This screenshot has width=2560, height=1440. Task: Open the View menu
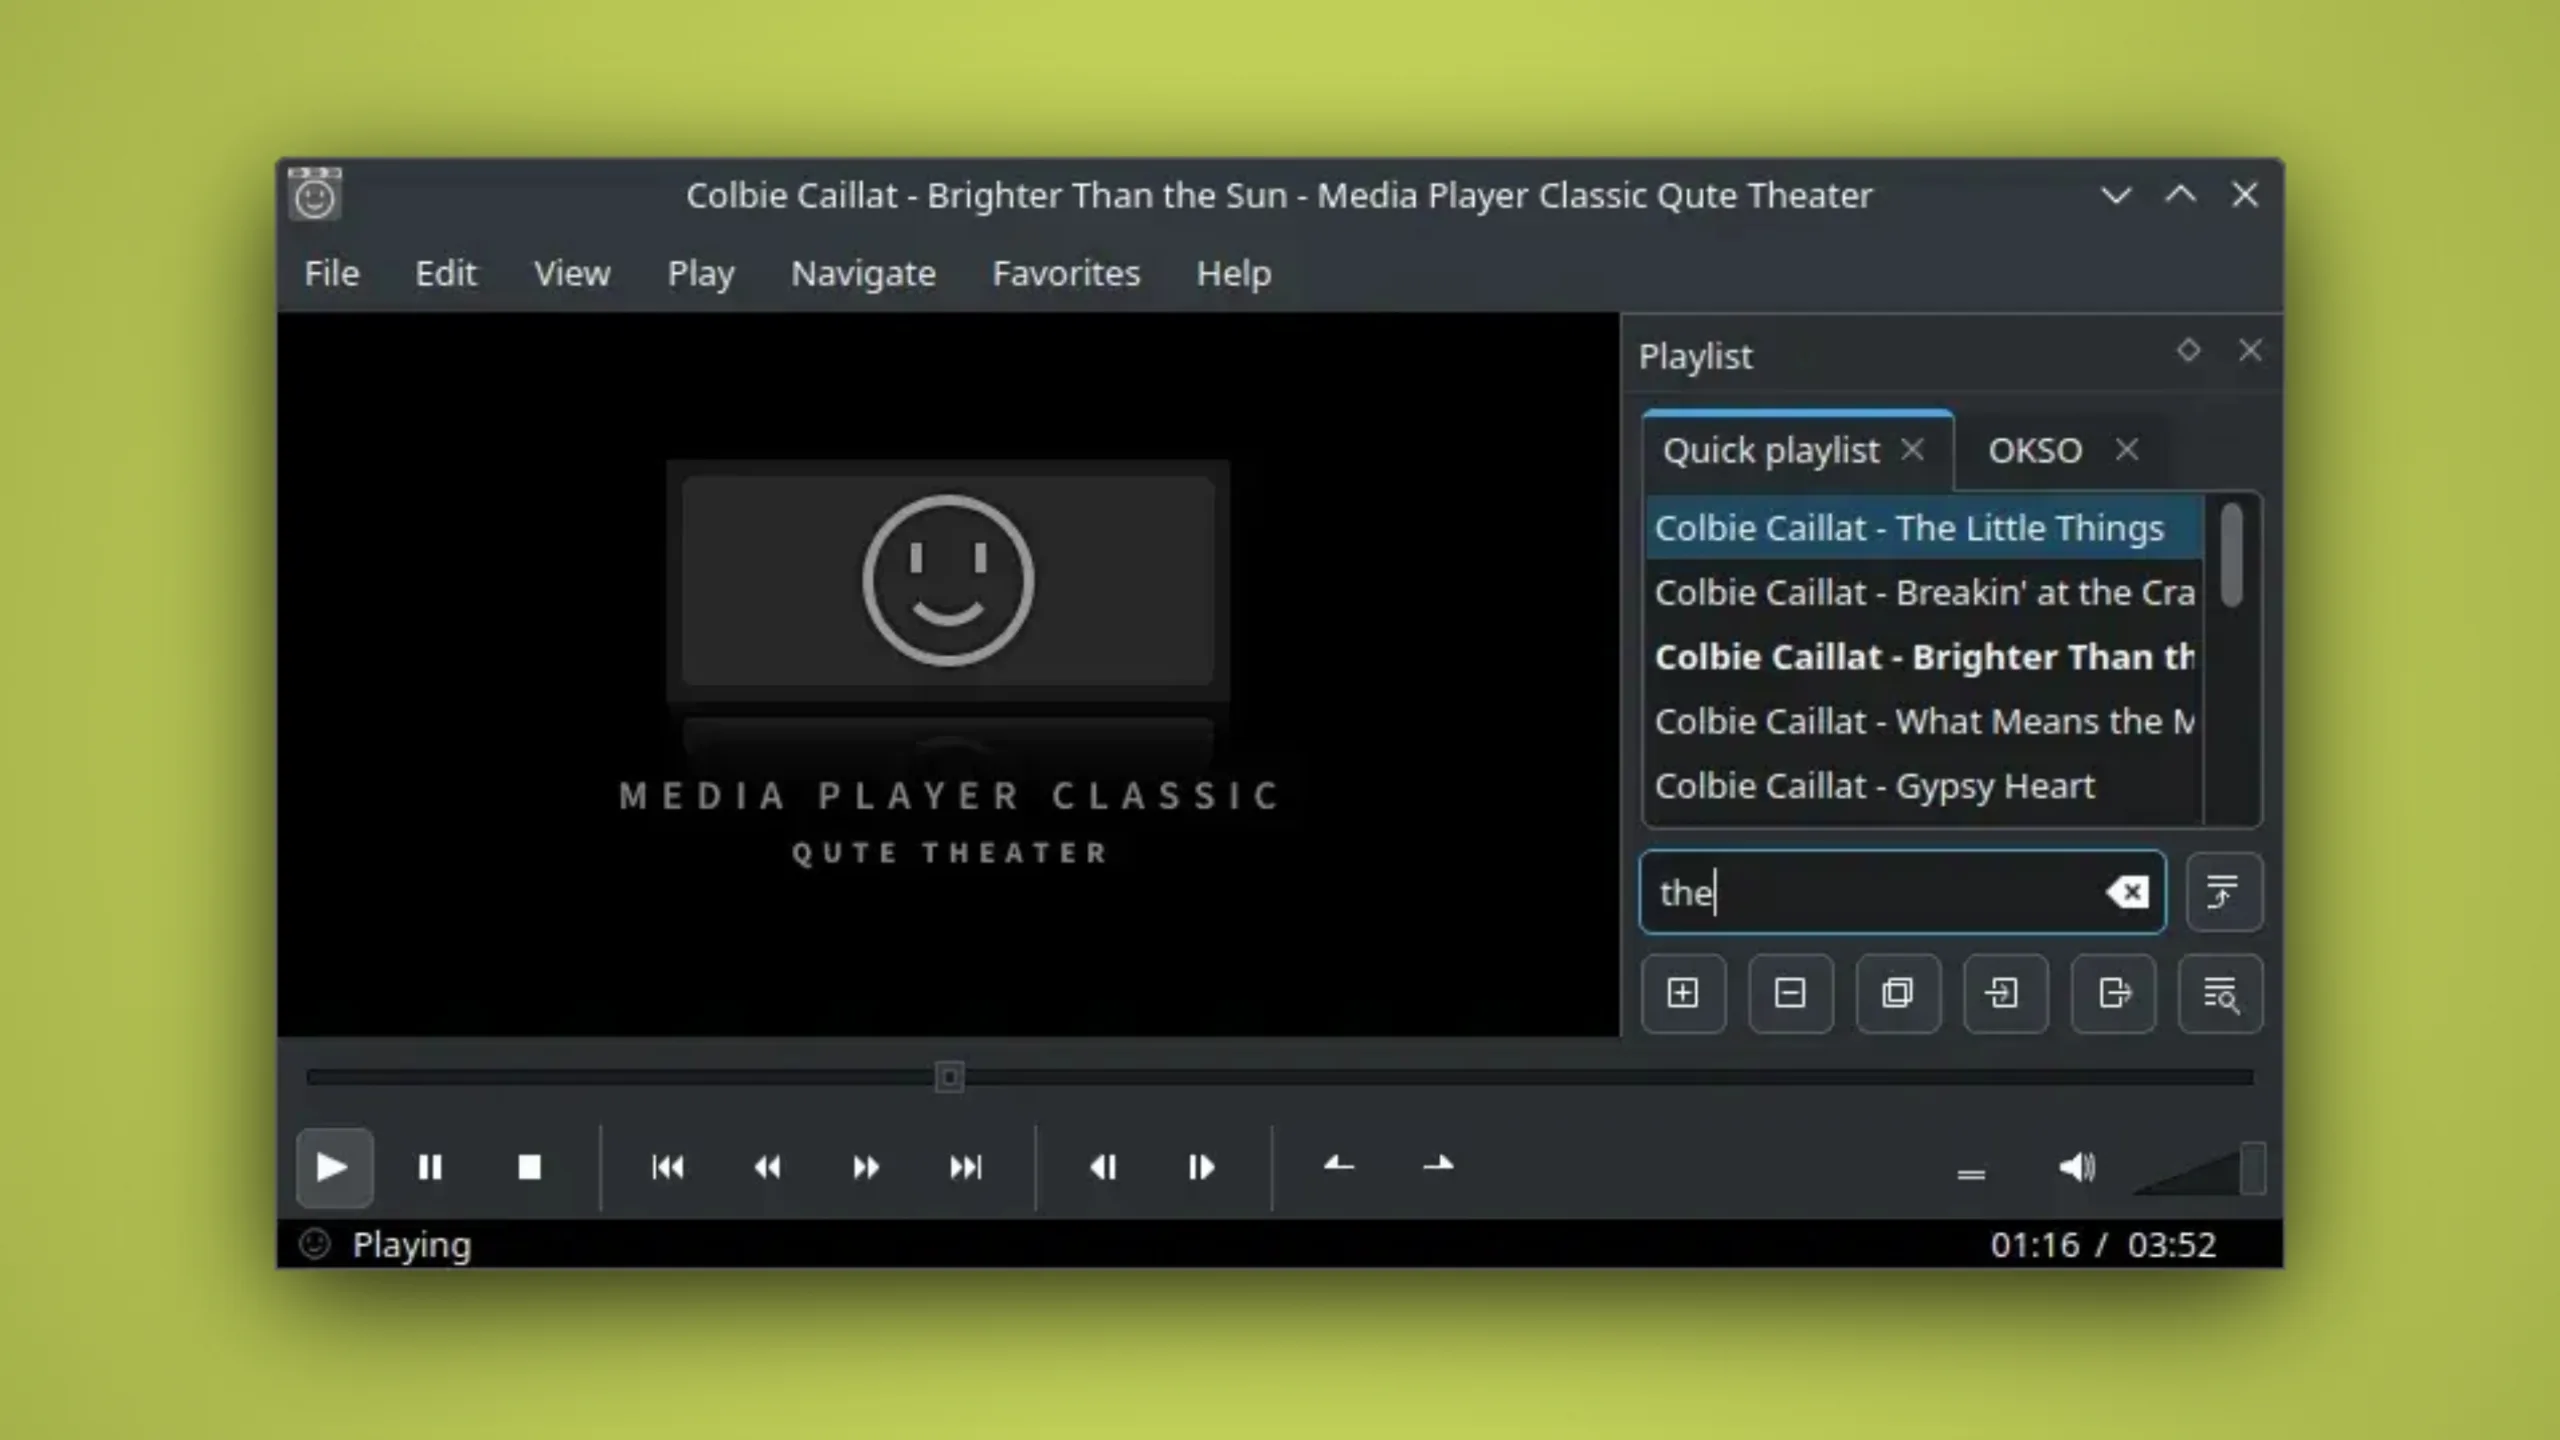[572, 273]
